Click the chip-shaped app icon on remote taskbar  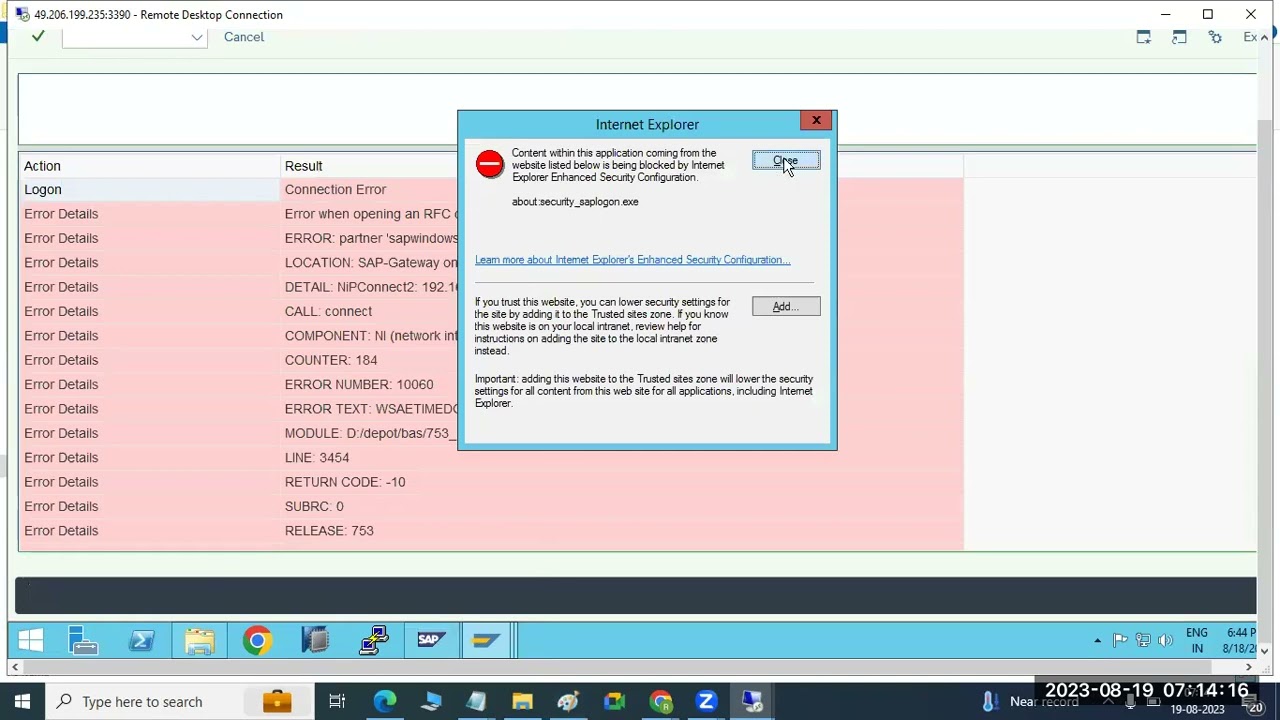pos(315,640)
